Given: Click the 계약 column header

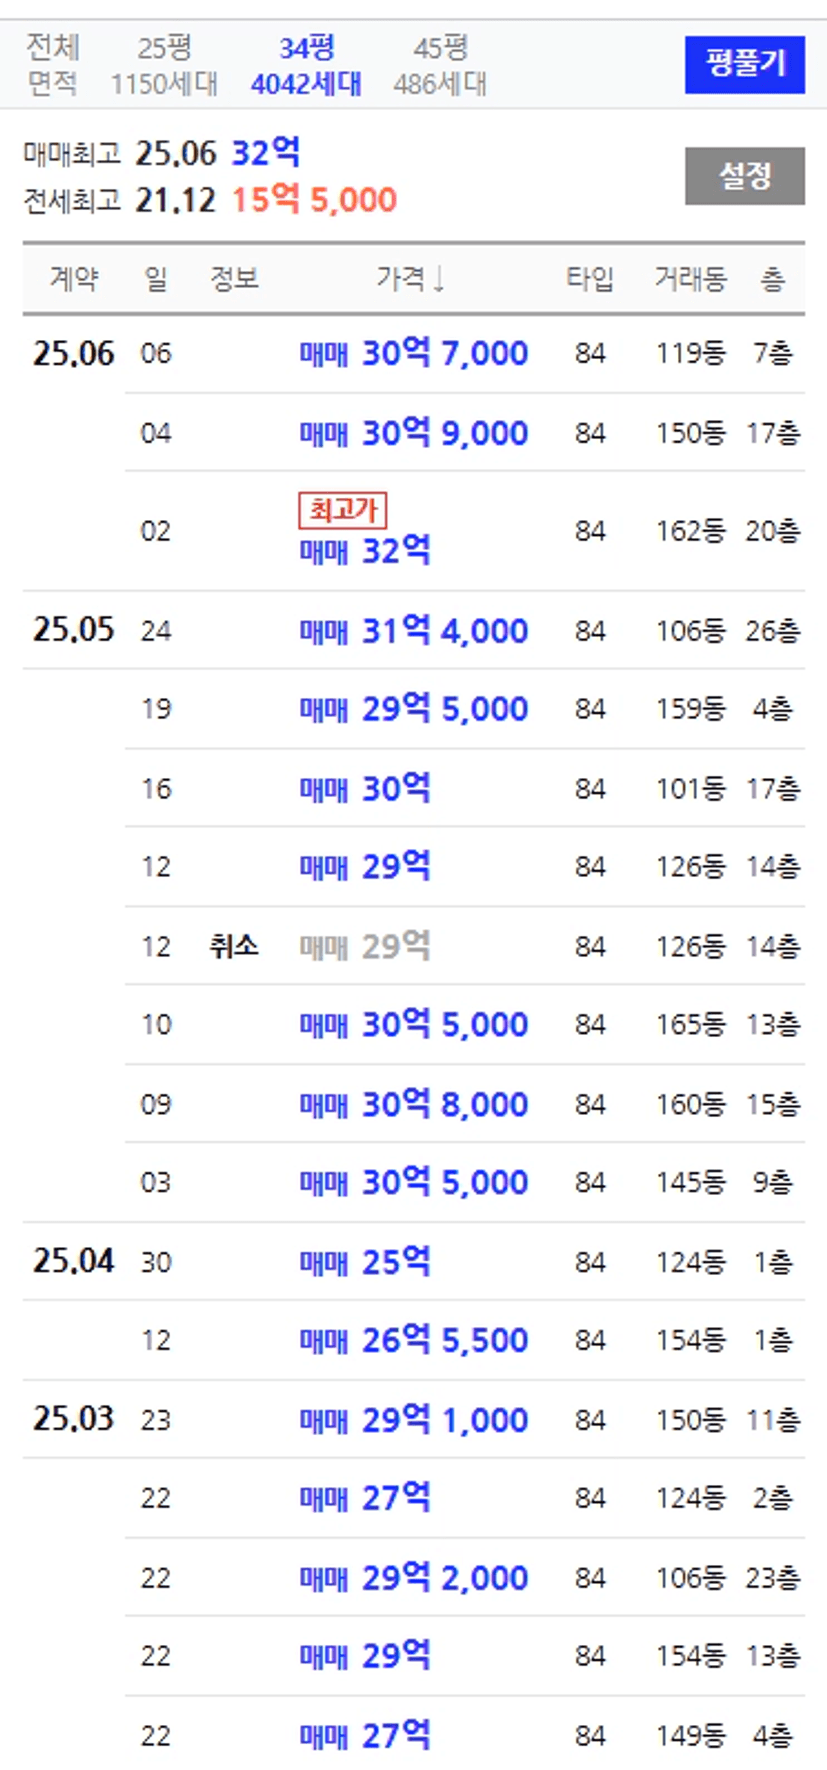Looking at the screenshot, I should click(x=74, y=278).
